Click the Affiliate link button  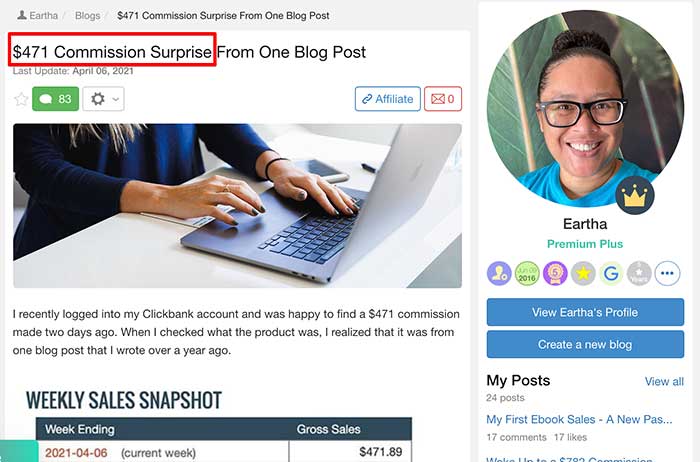tap(388, 99)
